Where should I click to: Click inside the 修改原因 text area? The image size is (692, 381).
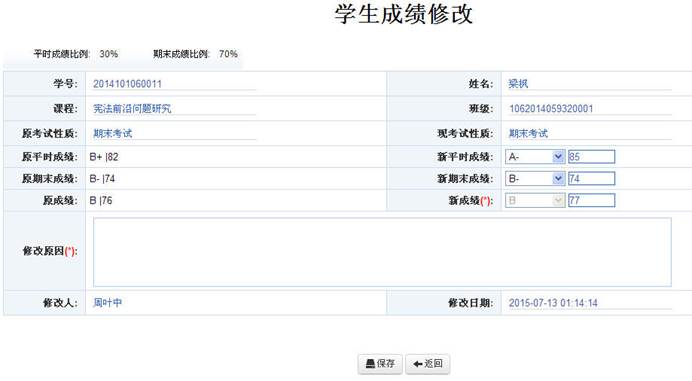(x=382, y=252)
